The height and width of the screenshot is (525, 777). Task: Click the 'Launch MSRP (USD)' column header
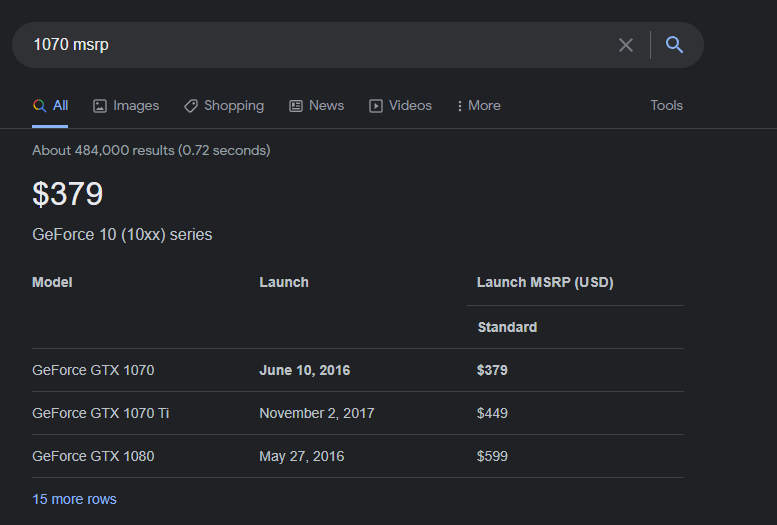click(x=545, y=283)
